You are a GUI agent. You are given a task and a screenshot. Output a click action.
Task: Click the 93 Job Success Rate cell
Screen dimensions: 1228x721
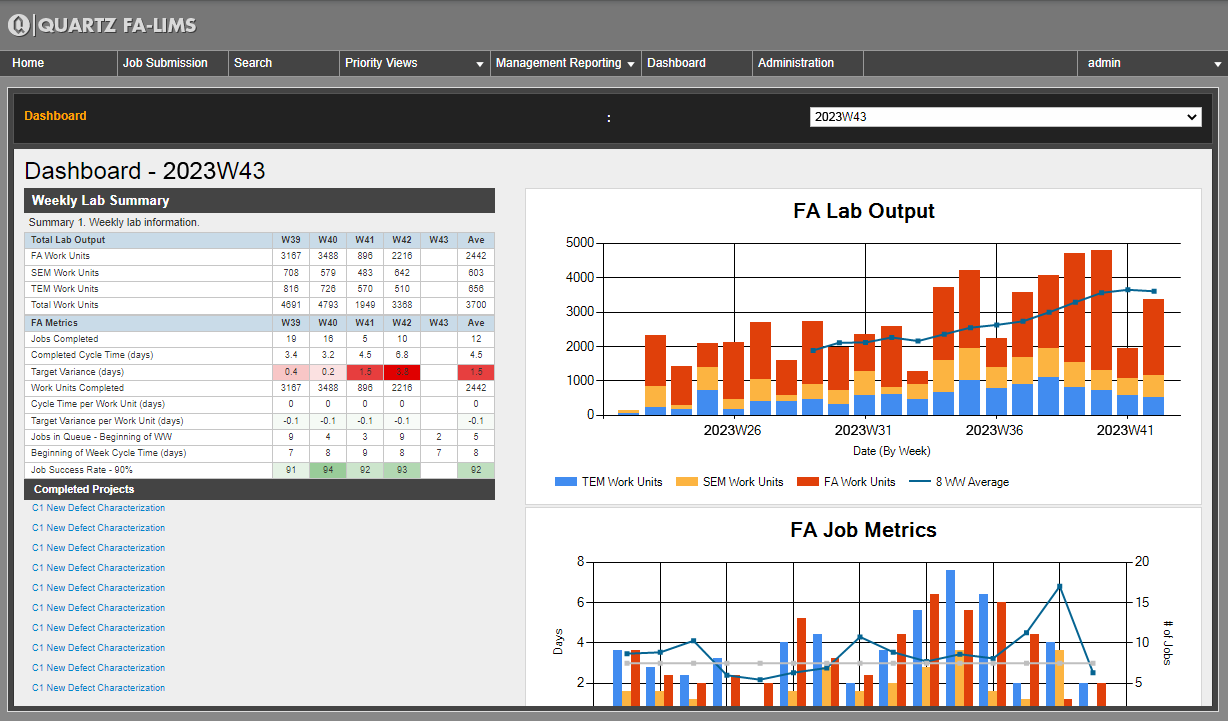click(402, 469)
